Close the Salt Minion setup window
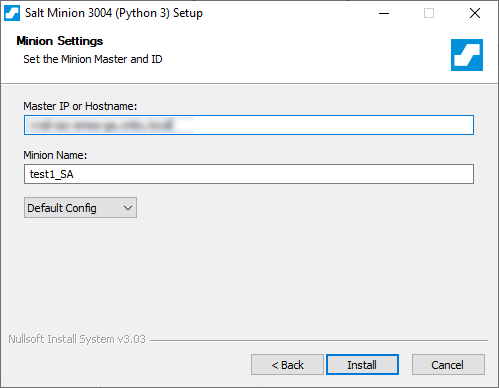 click(x=475, y=13)
